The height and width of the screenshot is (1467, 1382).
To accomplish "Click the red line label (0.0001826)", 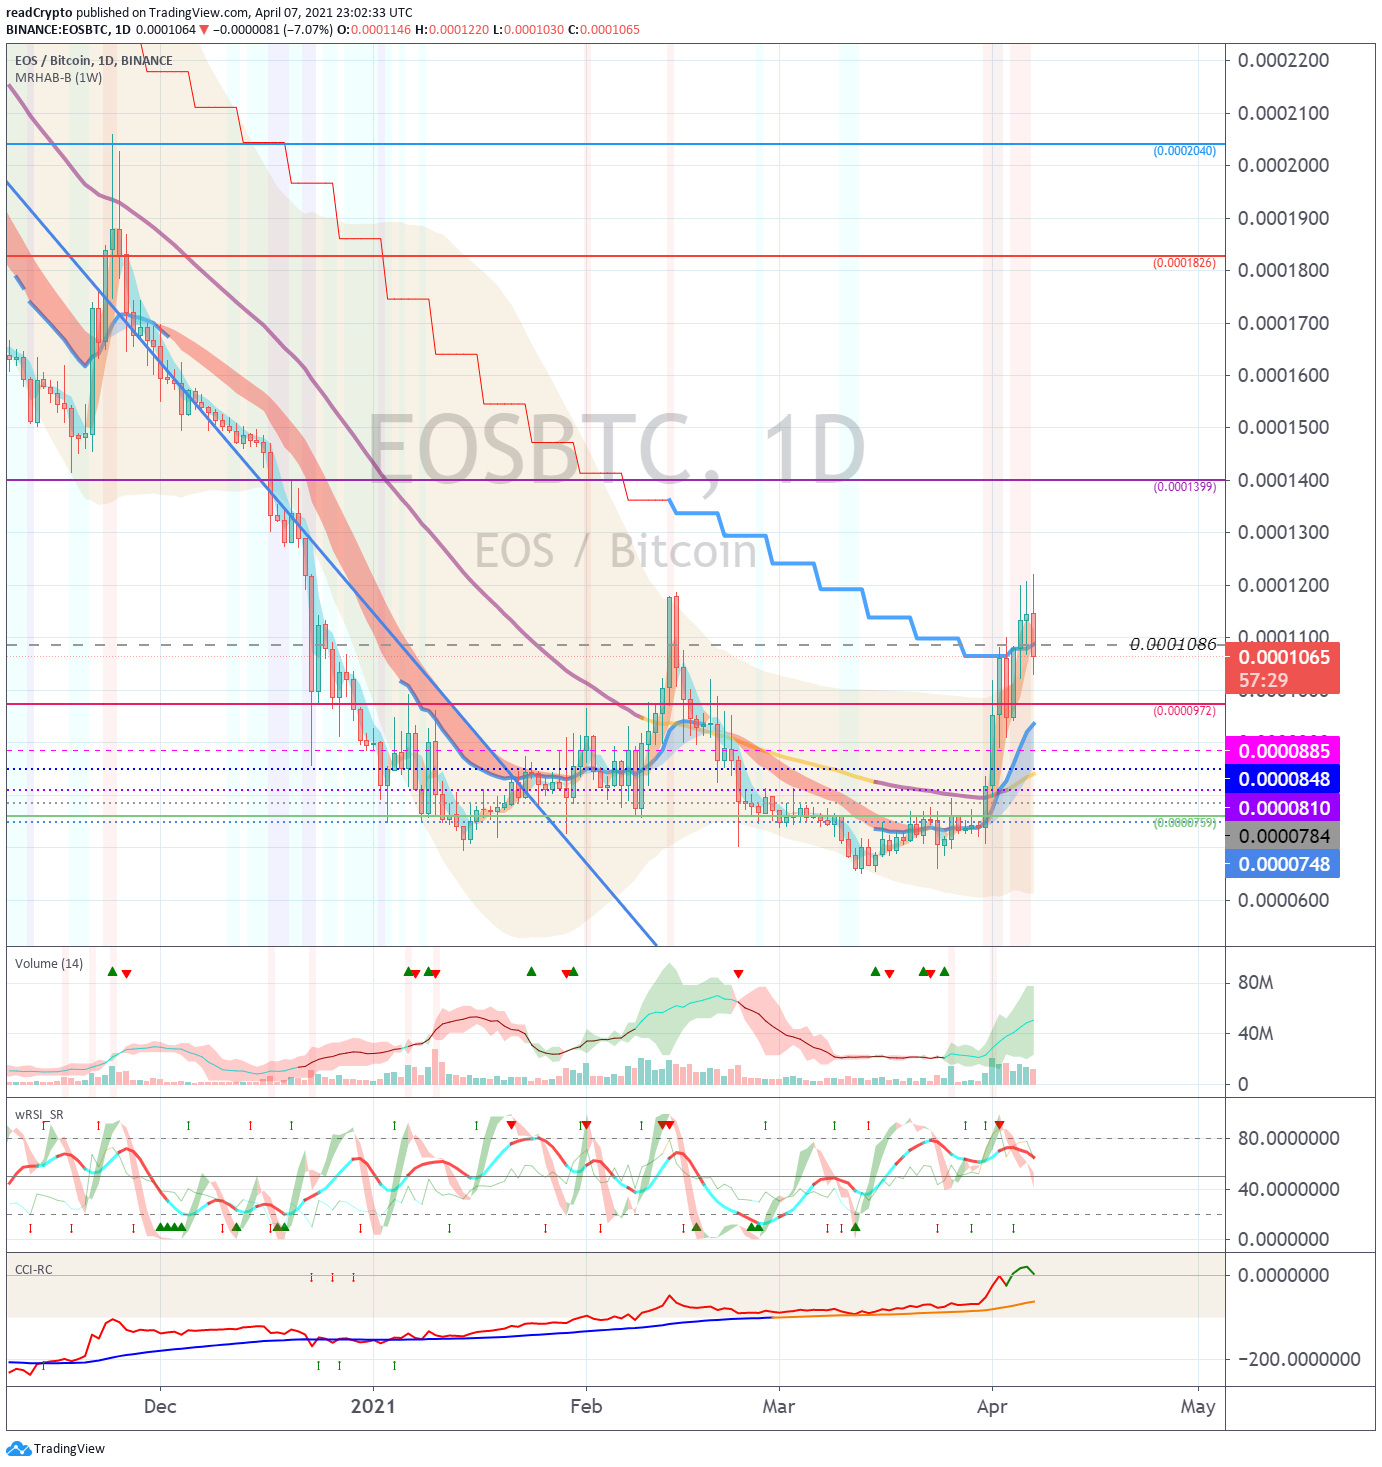I will (x=1185, y=263).
